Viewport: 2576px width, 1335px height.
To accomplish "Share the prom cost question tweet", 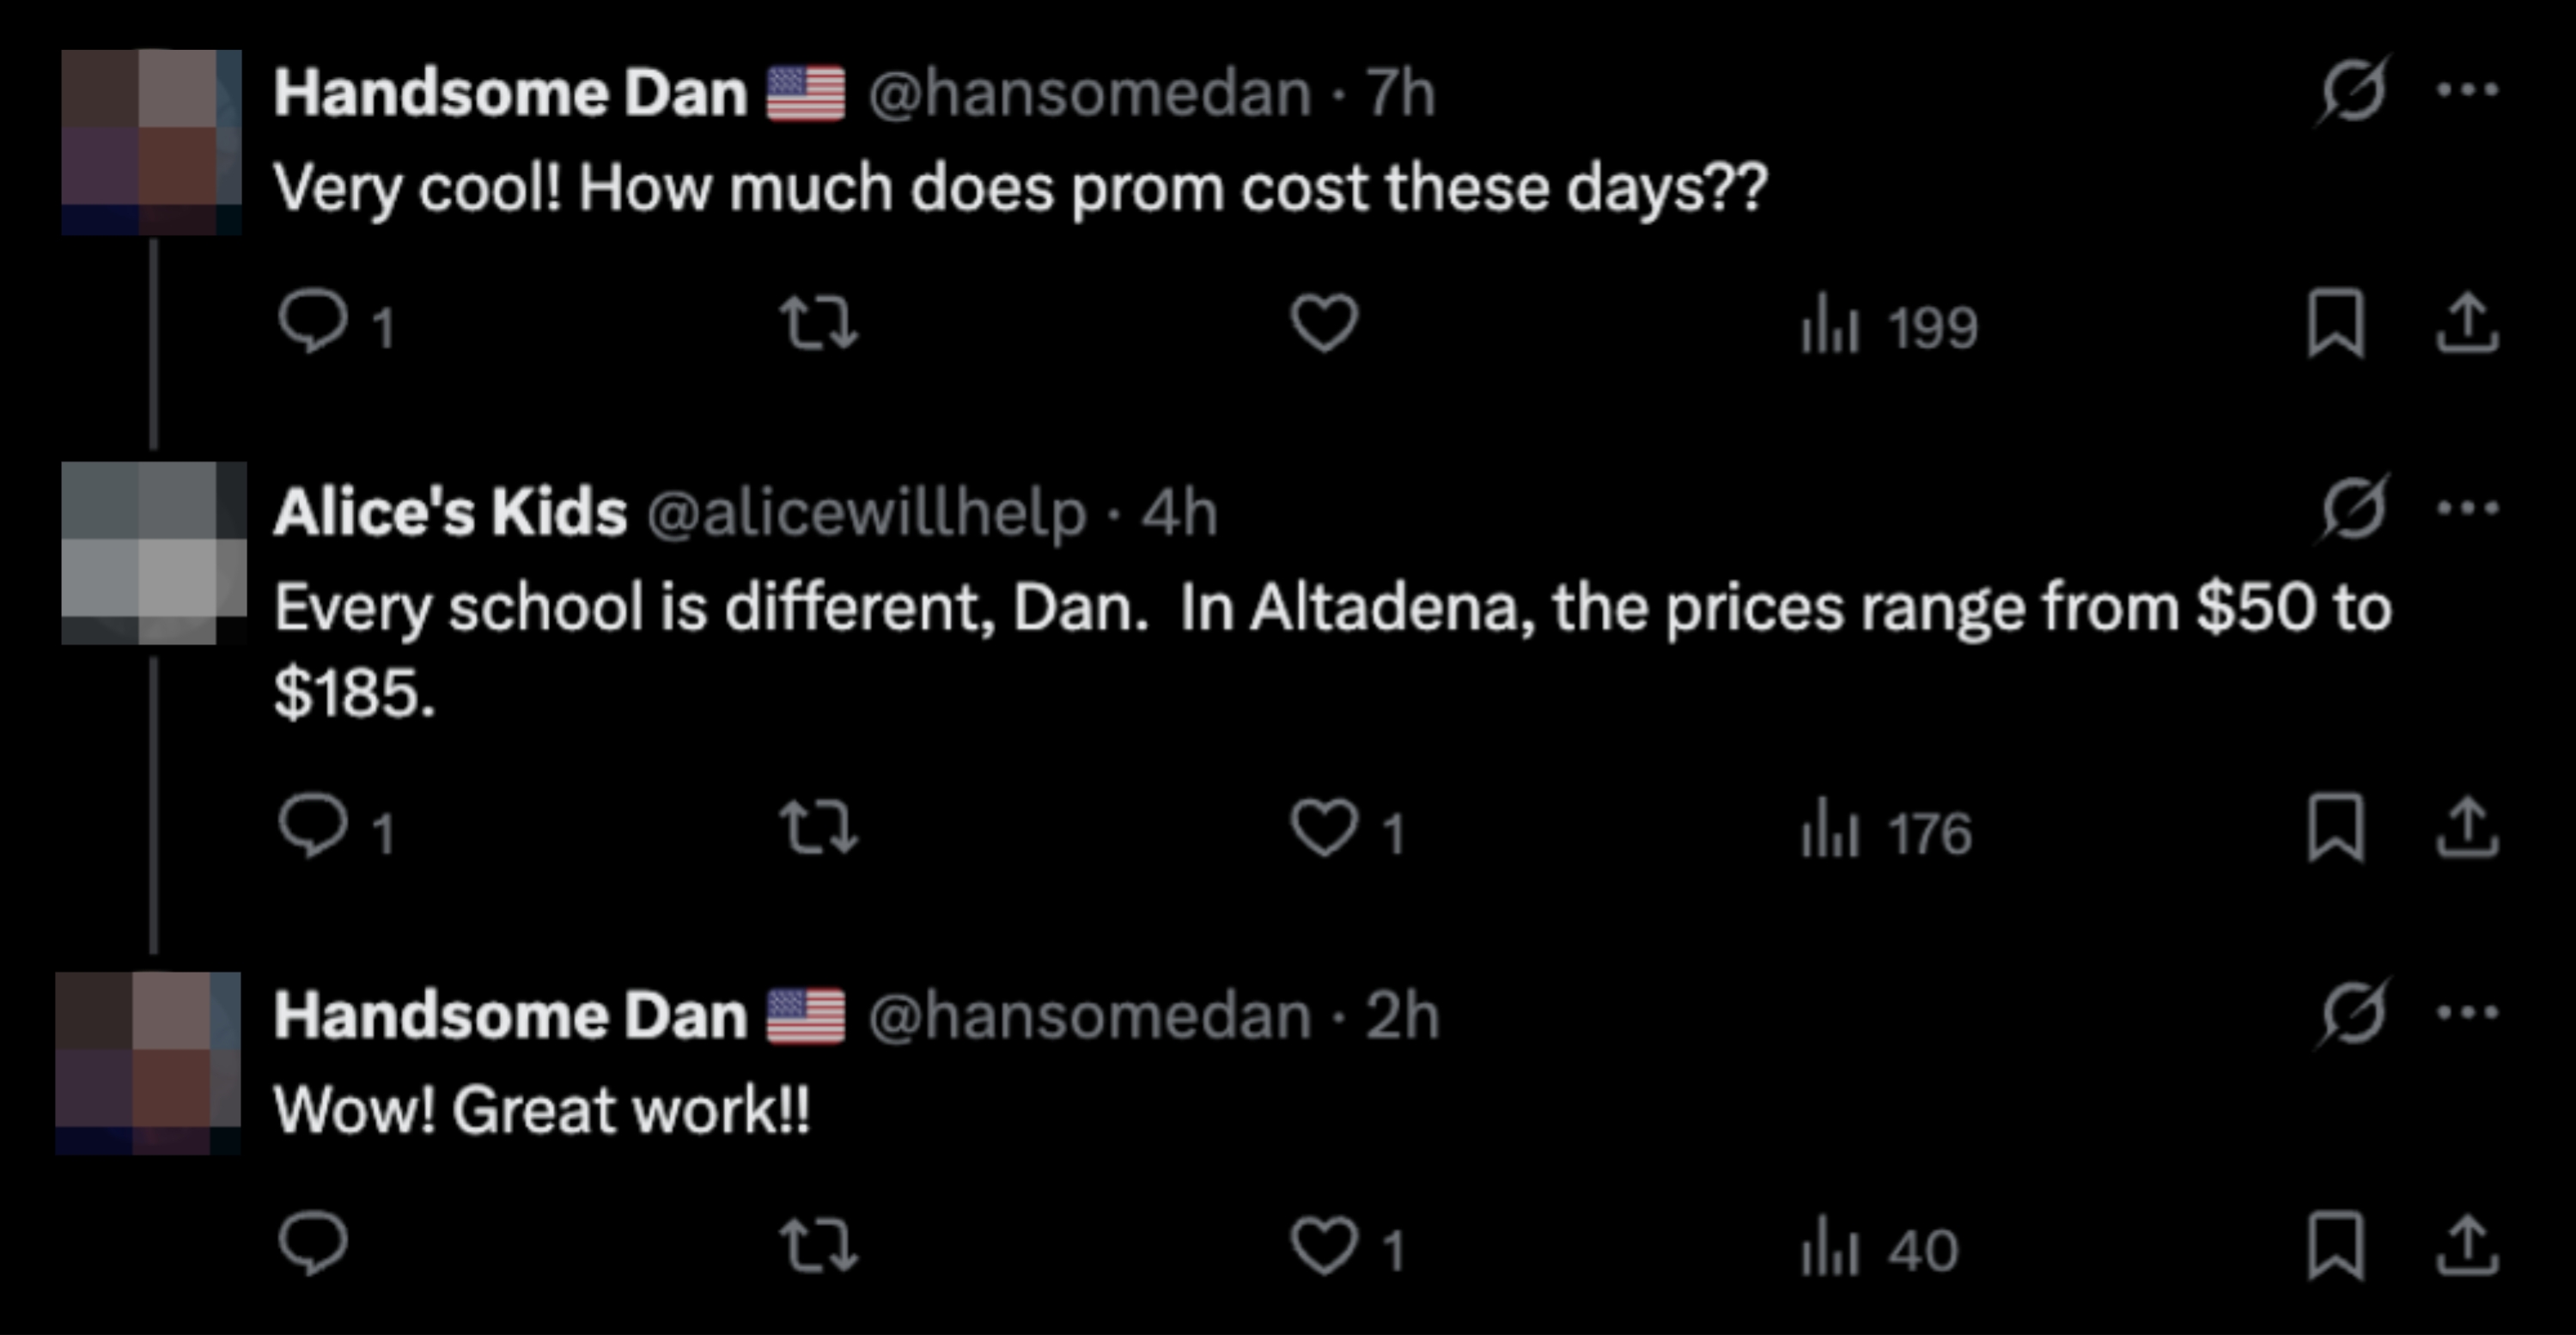I will click(2467, 322).
